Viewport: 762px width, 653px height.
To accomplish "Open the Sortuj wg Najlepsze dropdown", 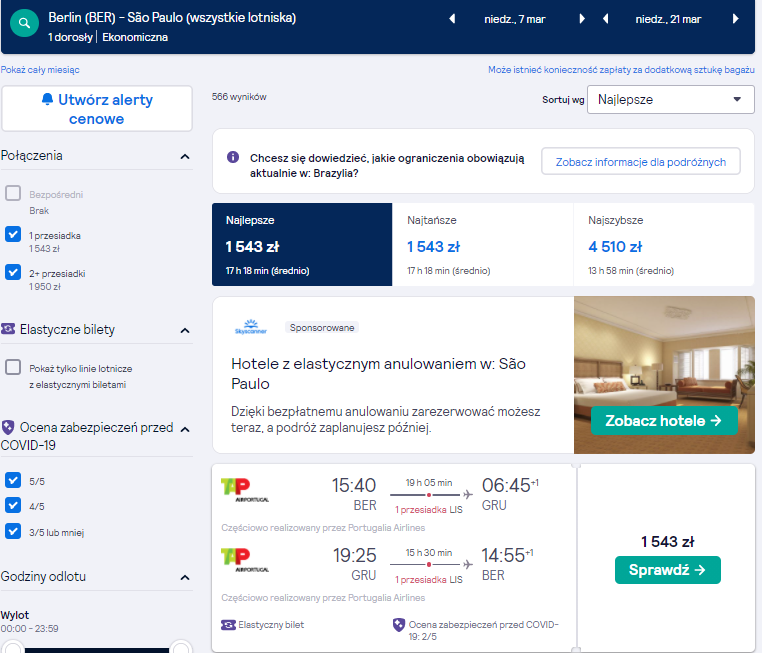I will coord(671,100).
